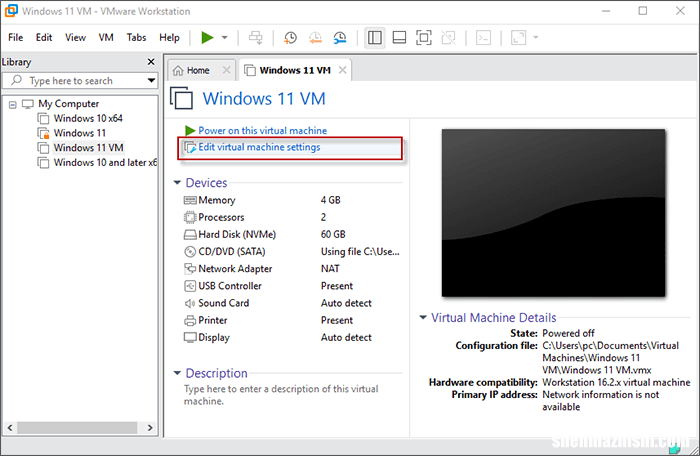The image size is (700, 456).
Task: Collapse the Virtual Machine Details section
Action: (423, 318)
